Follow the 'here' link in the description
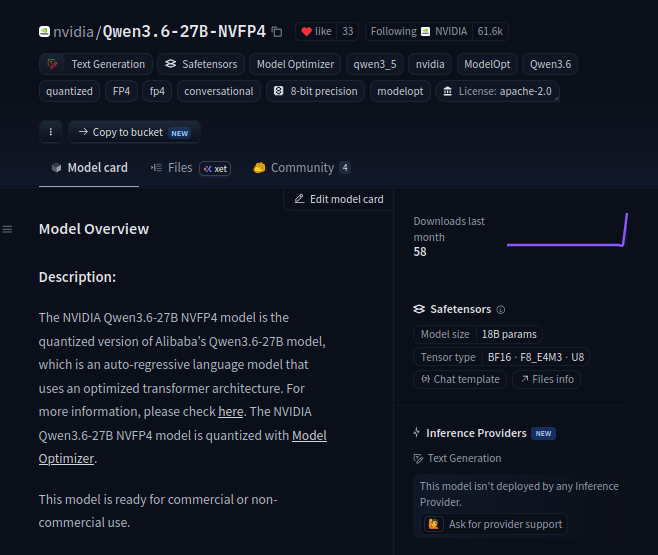658x555 pixels. click(x=230, y=412)
